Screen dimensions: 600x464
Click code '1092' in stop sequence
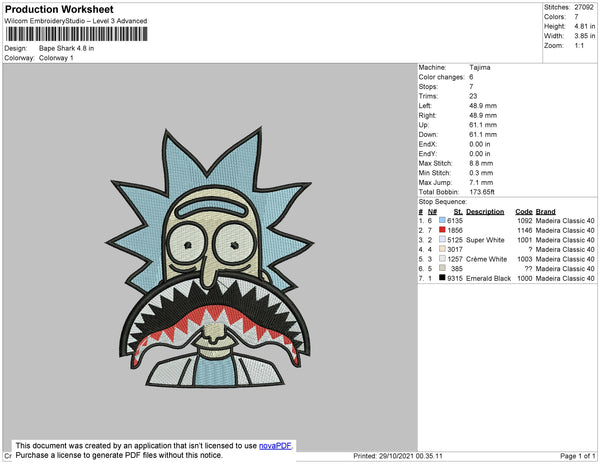tap(525, 221)
